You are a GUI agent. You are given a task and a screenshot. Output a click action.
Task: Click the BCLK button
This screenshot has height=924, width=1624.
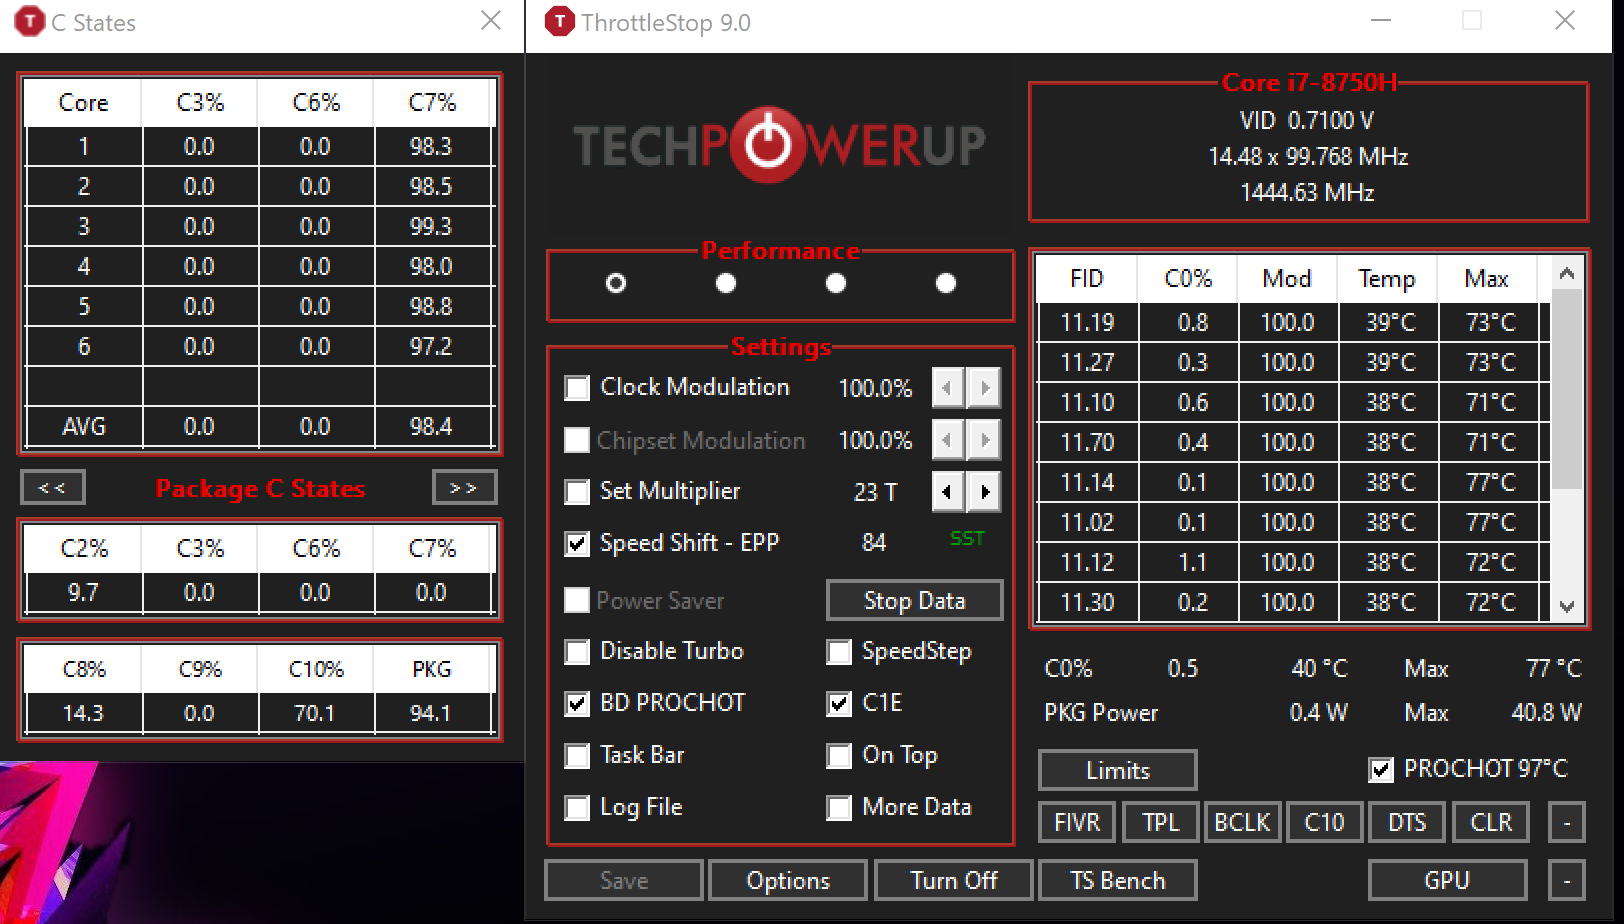tap(1242, 822)
